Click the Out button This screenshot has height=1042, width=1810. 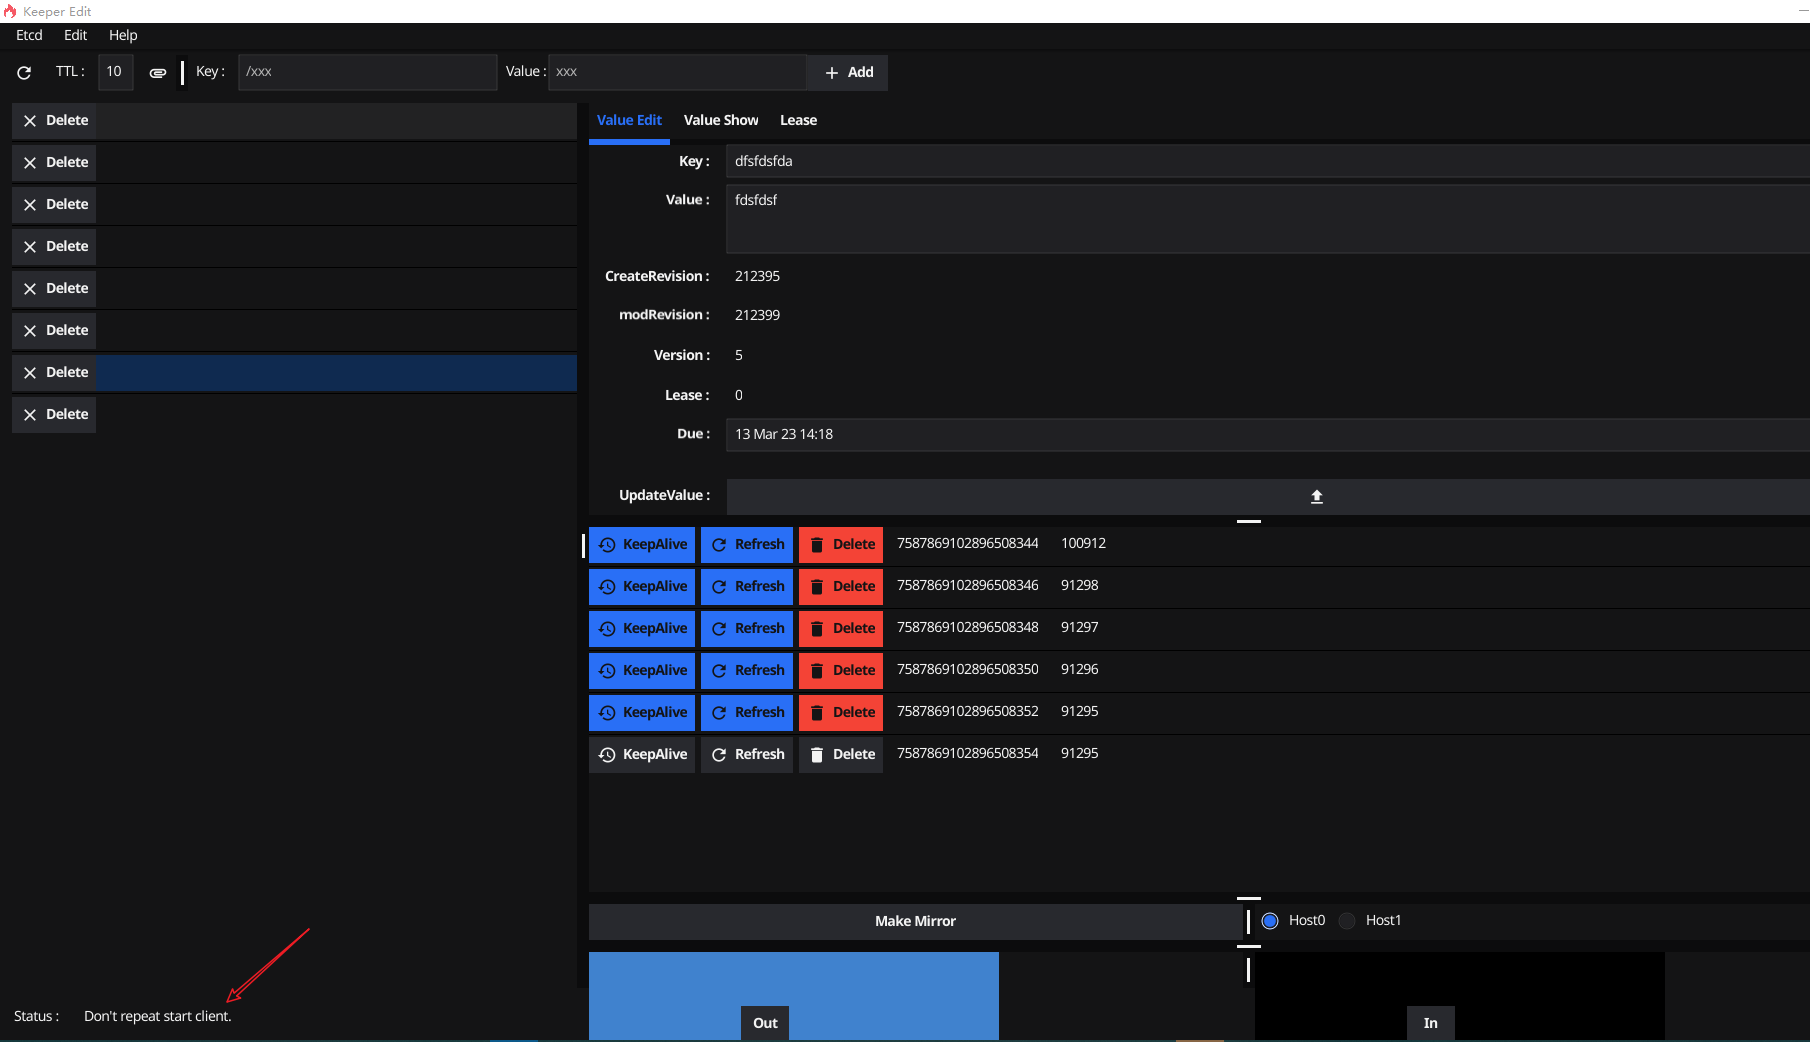pos(765,1023)
